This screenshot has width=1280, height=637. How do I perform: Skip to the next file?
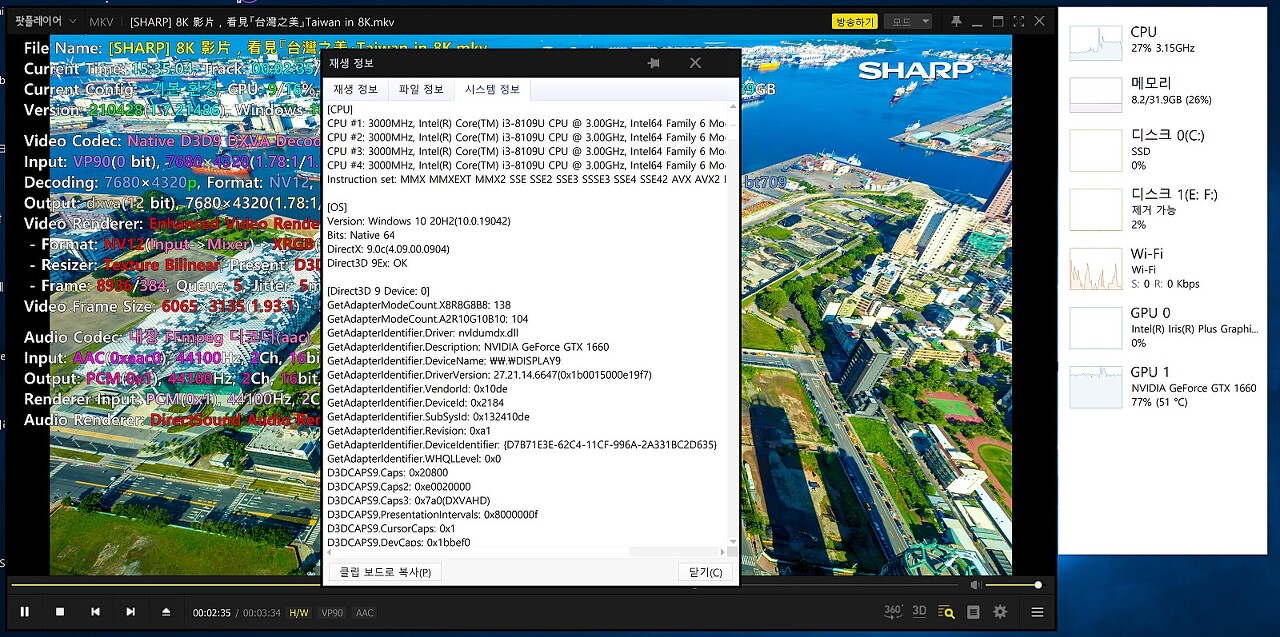point(131,612)
